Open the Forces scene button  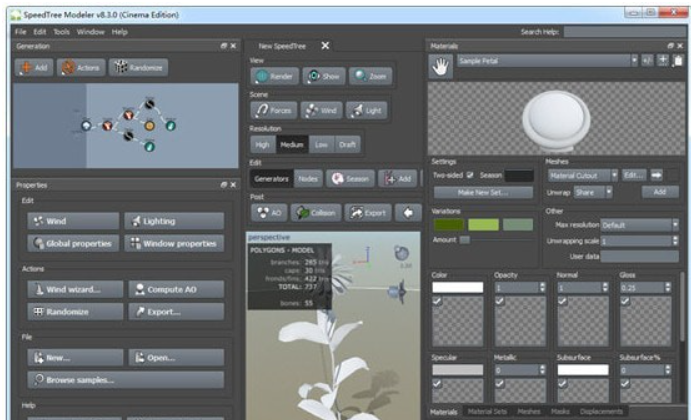point(274,110)
